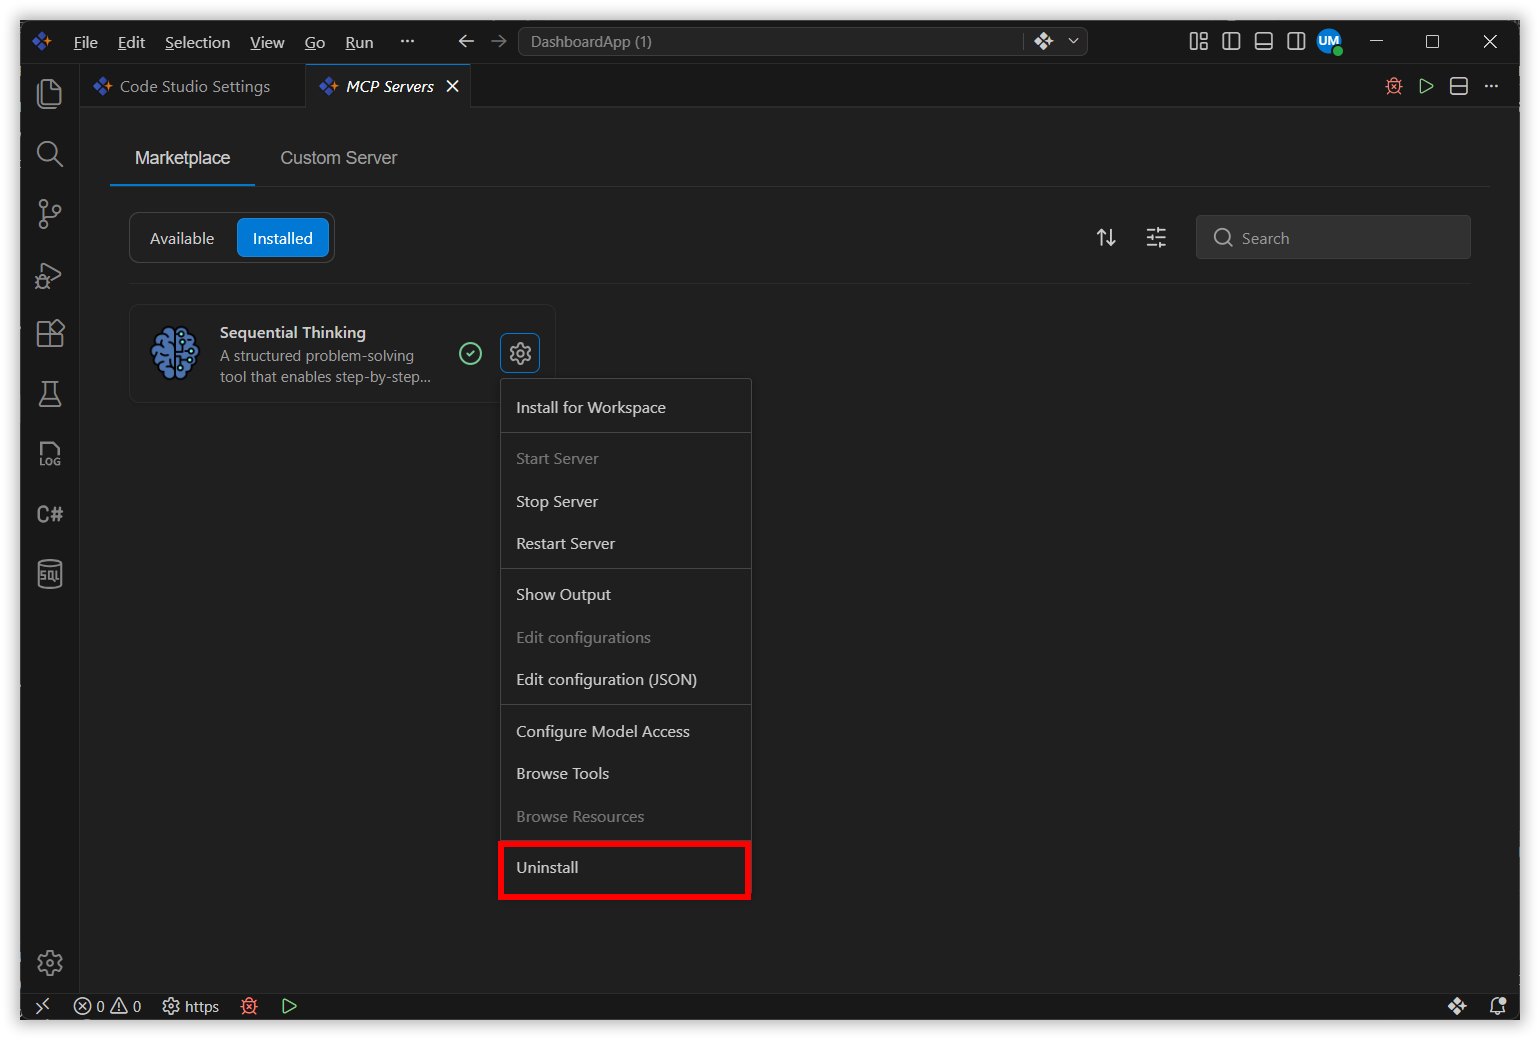Image resolution: width=1540 pixels, height=1040 pixels.
Task: Open notifications bell in status bar
Action: pos(1498,1006)
